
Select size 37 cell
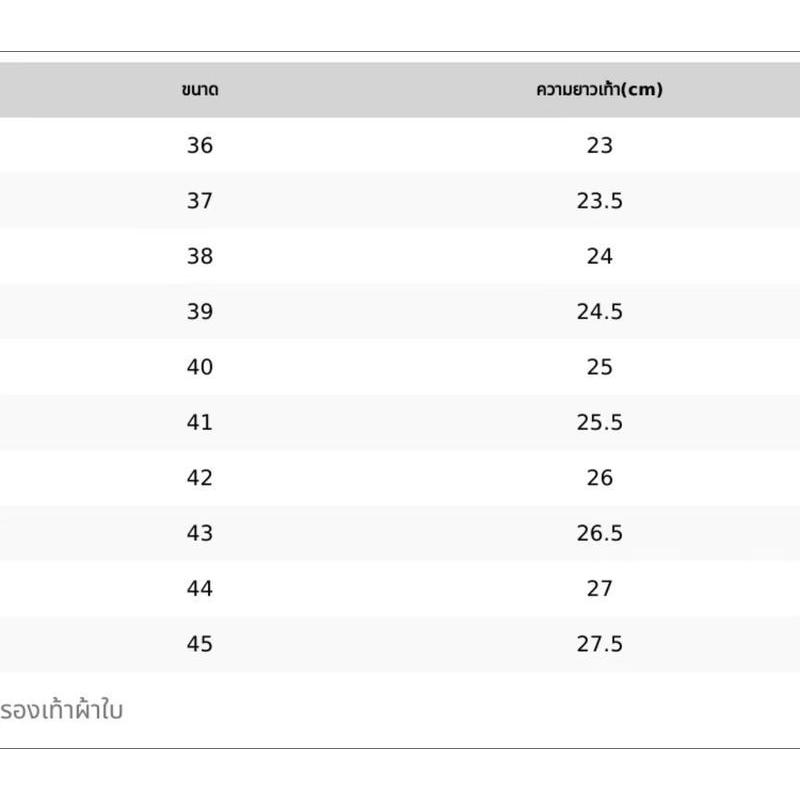coord(200,201)
